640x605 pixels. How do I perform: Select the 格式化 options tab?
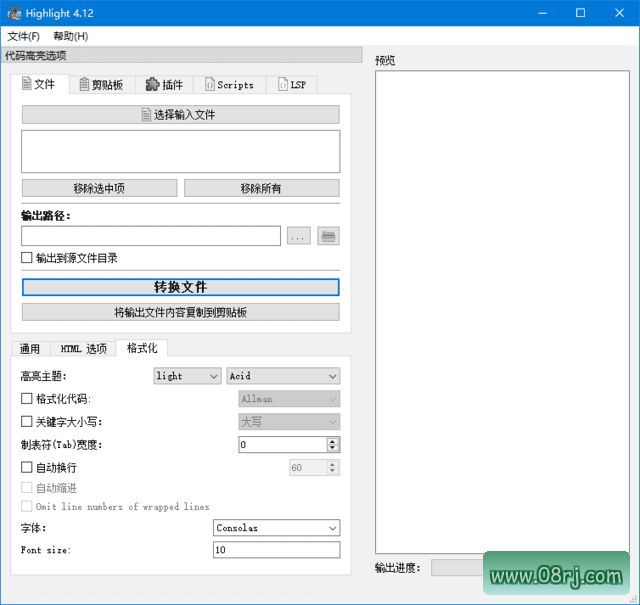142,348
